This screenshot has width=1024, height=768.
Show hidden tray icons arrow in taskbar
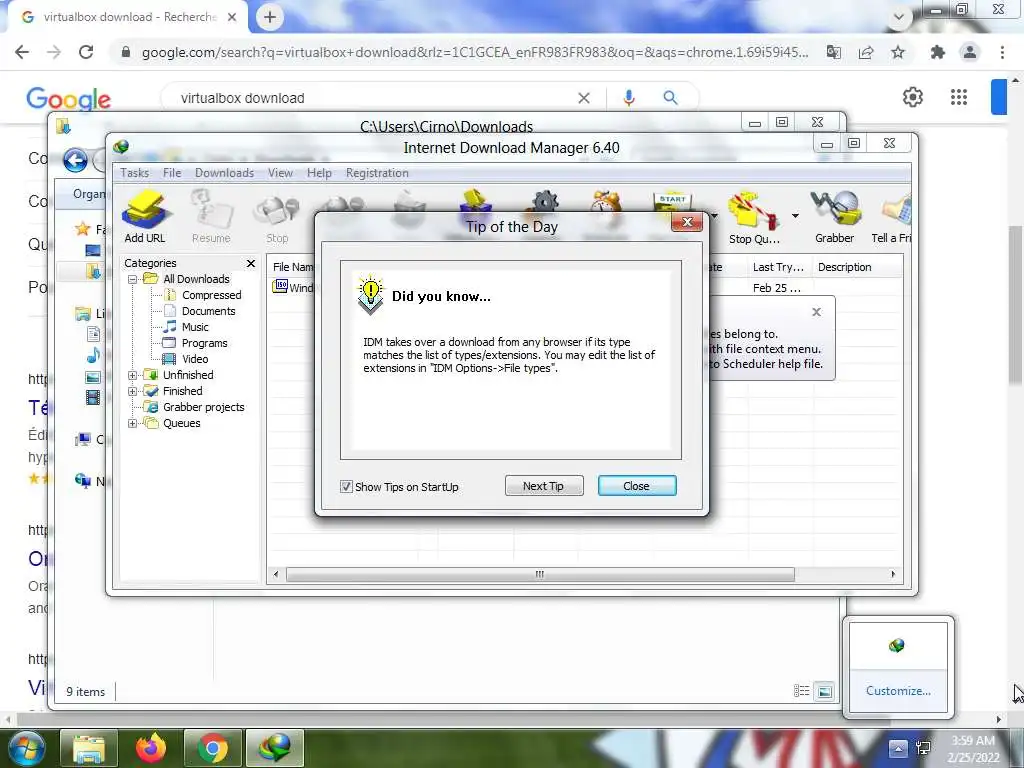pos(897,749)
